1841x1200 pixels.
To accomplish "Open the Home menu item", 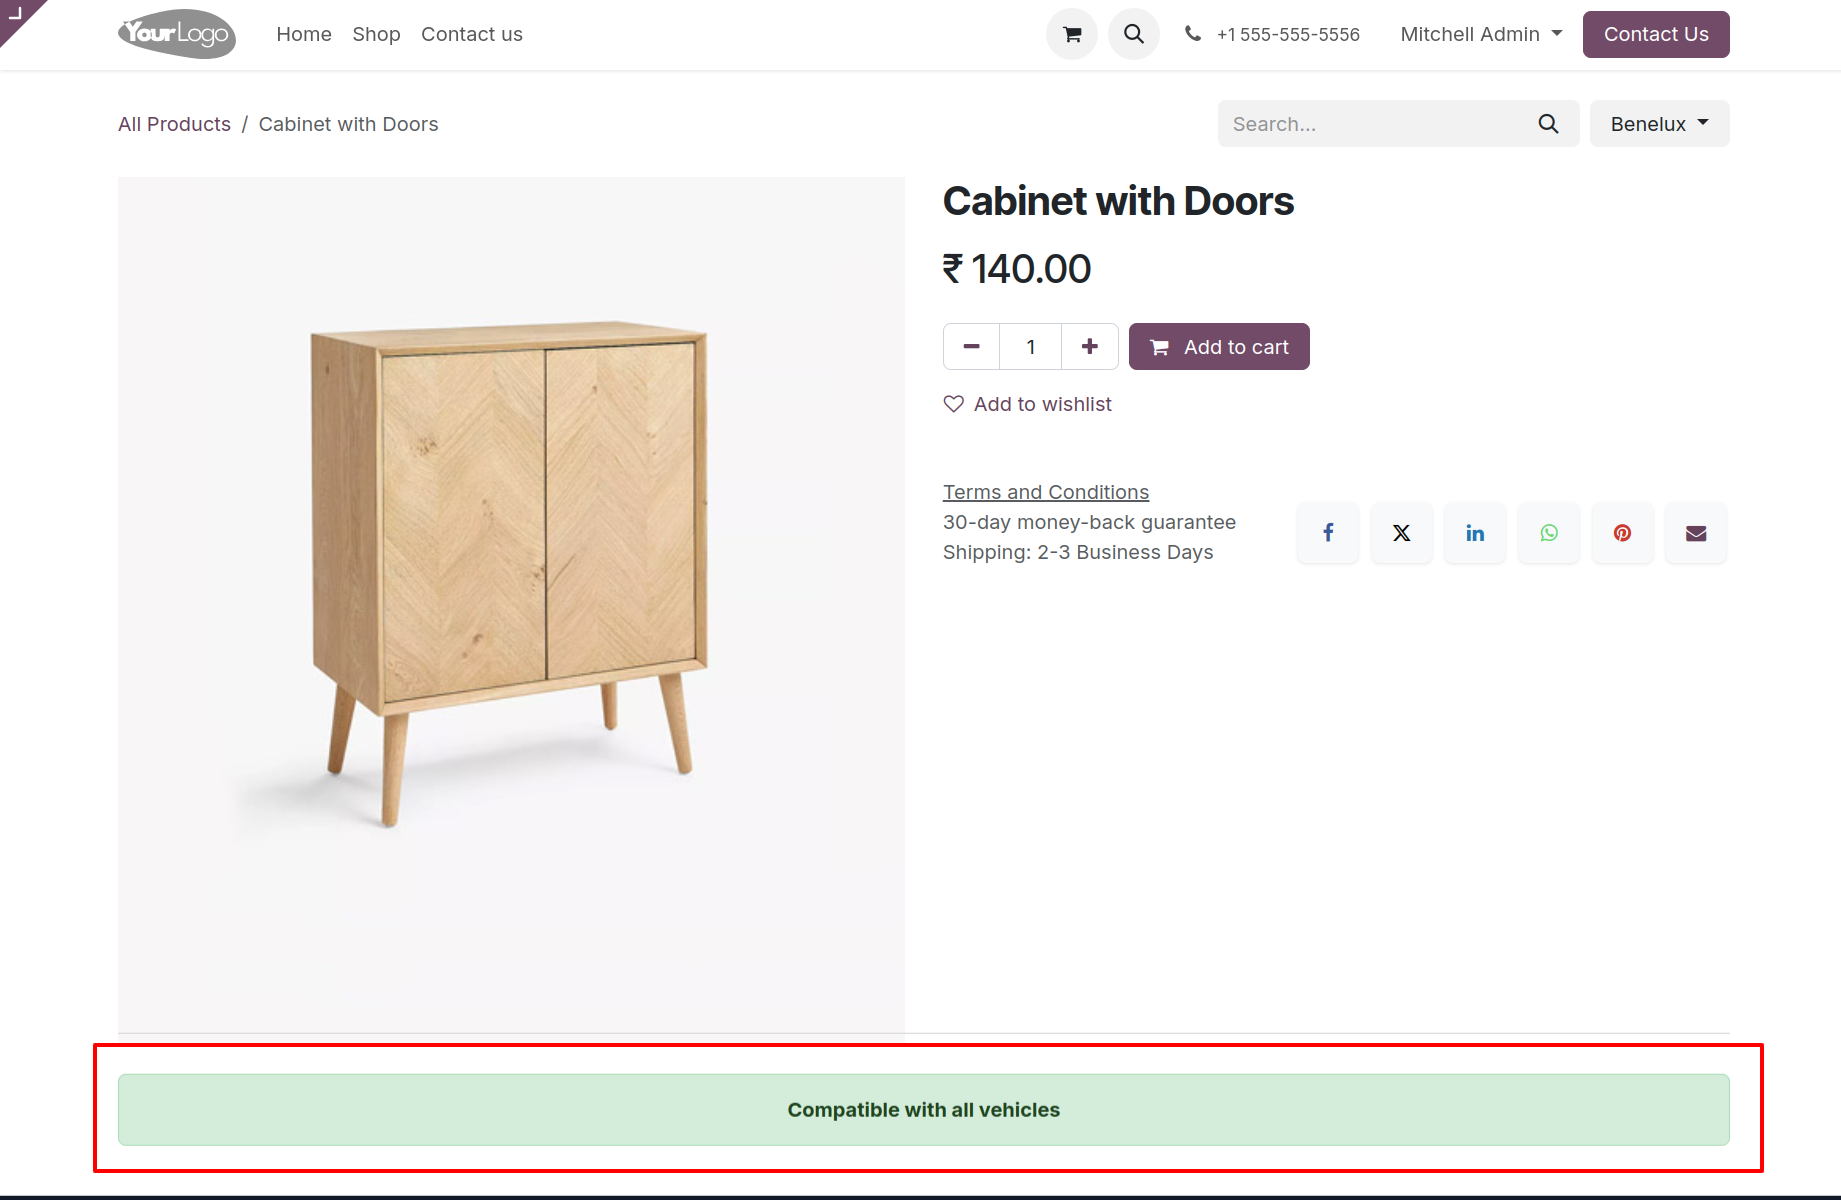I will 304,34.
